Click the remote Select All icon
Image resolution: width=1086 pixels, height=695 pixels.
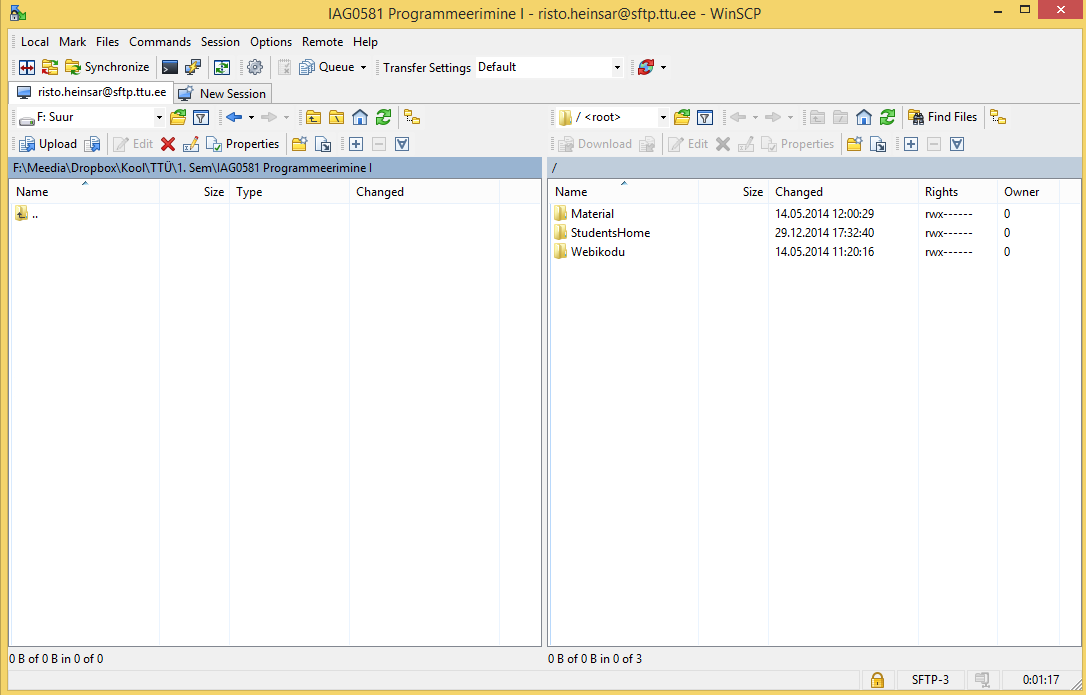point(957,143)
